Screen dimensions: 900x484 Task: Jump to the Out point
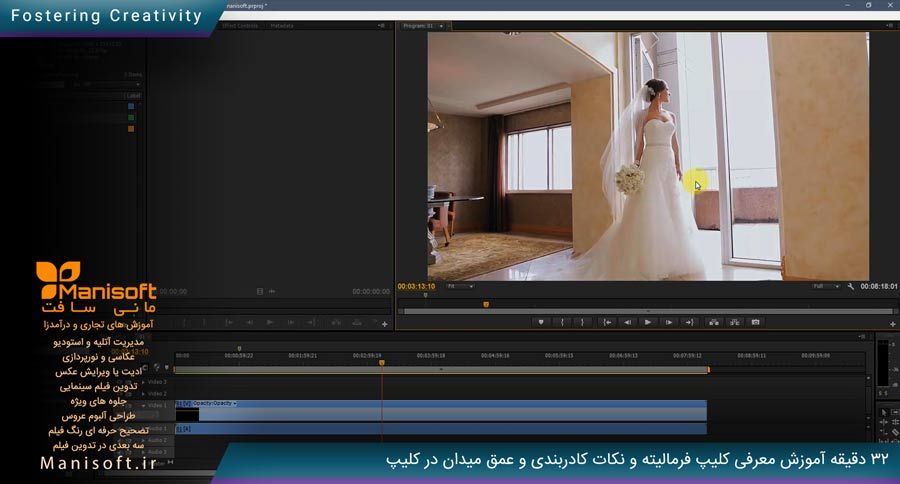click(x=689, y=323)
